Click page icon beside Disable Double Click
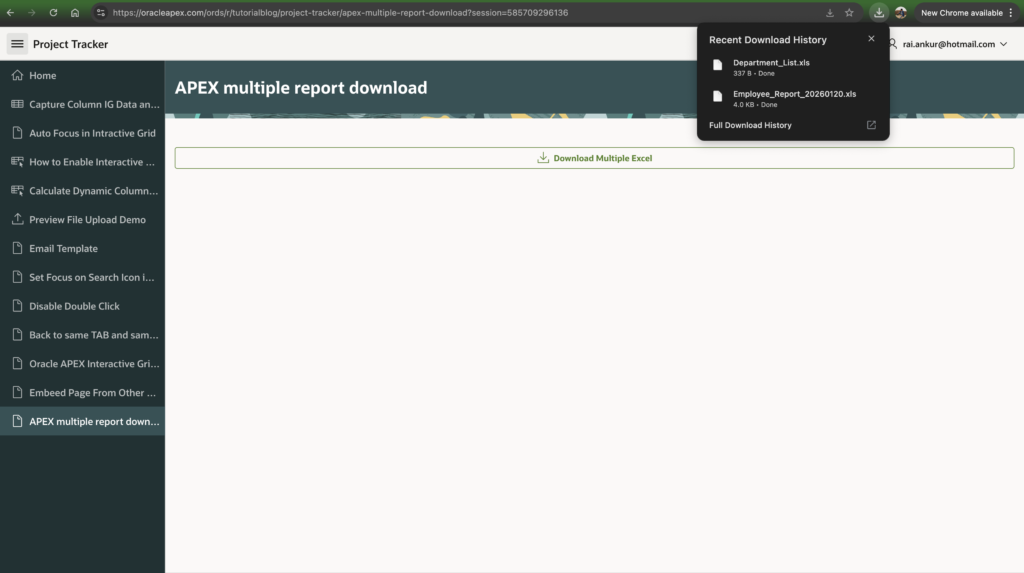The height and width of the screenshot is (573, 1024). click(x=17, y=306)
